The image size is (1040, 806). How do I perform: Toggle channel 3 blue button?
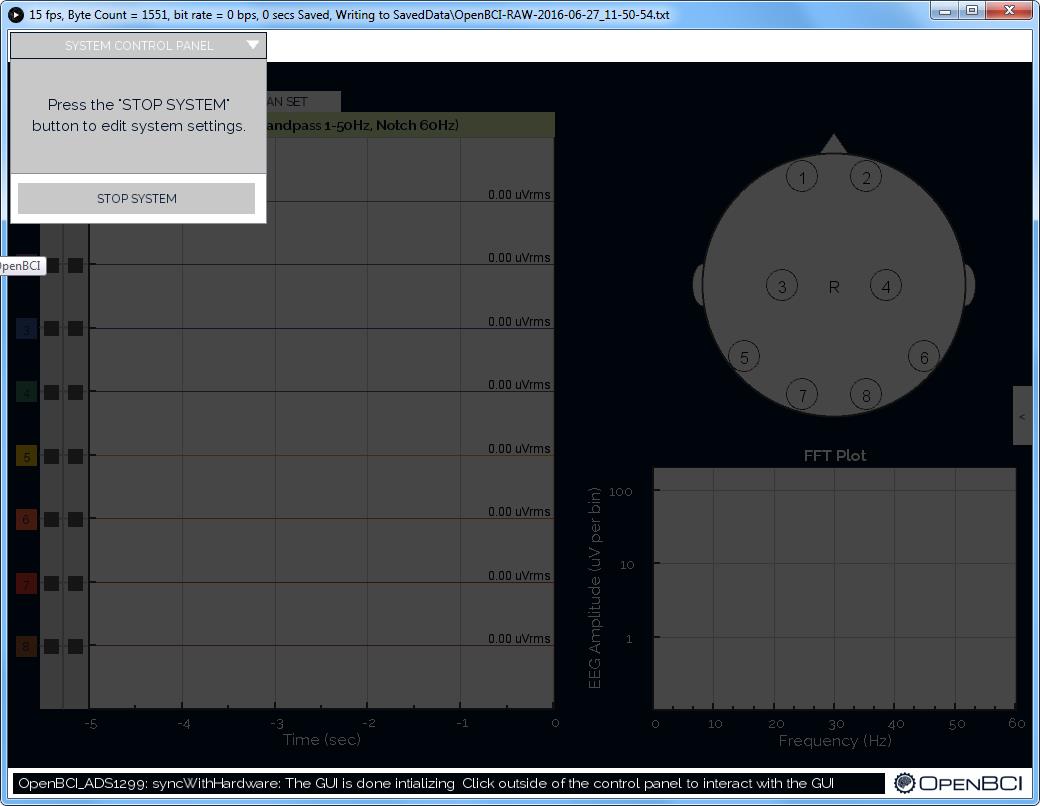27,329
